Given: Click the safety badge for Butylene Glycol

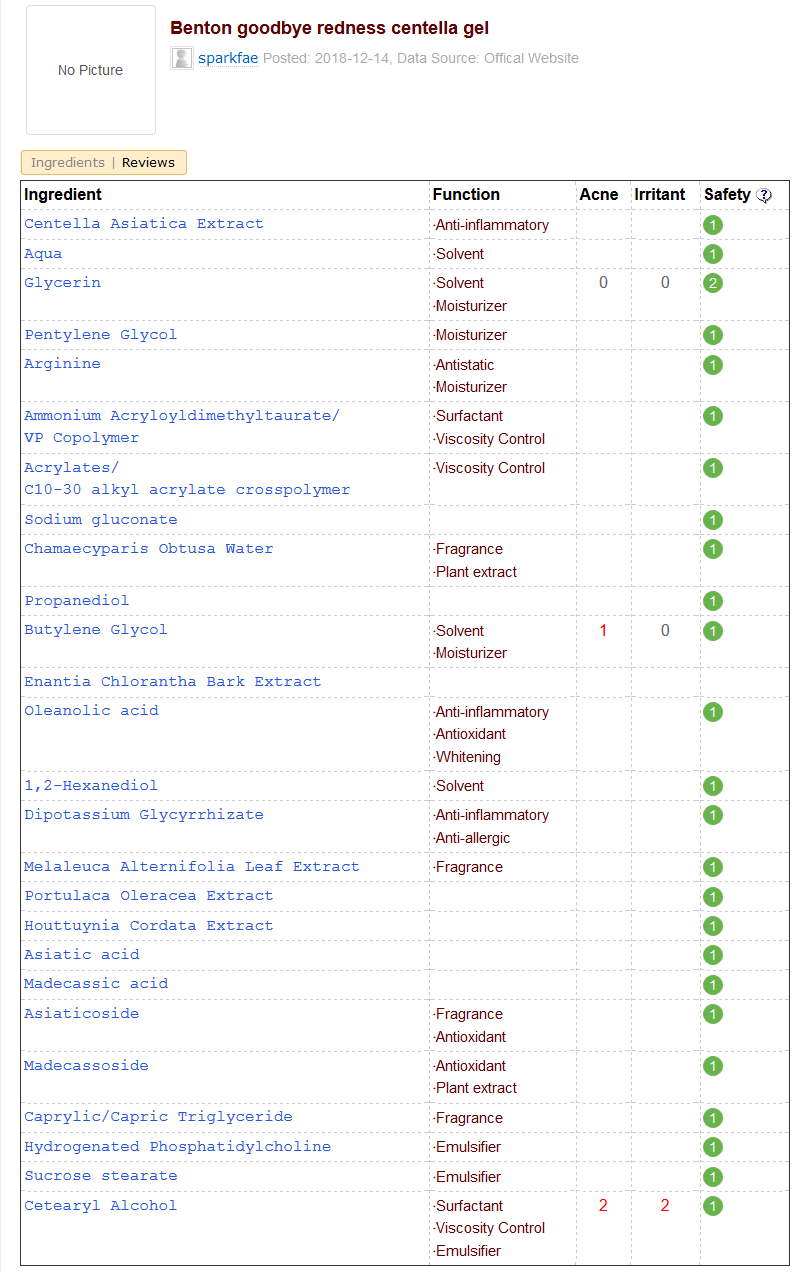Looking at the screenshot, I should (712, 631).
